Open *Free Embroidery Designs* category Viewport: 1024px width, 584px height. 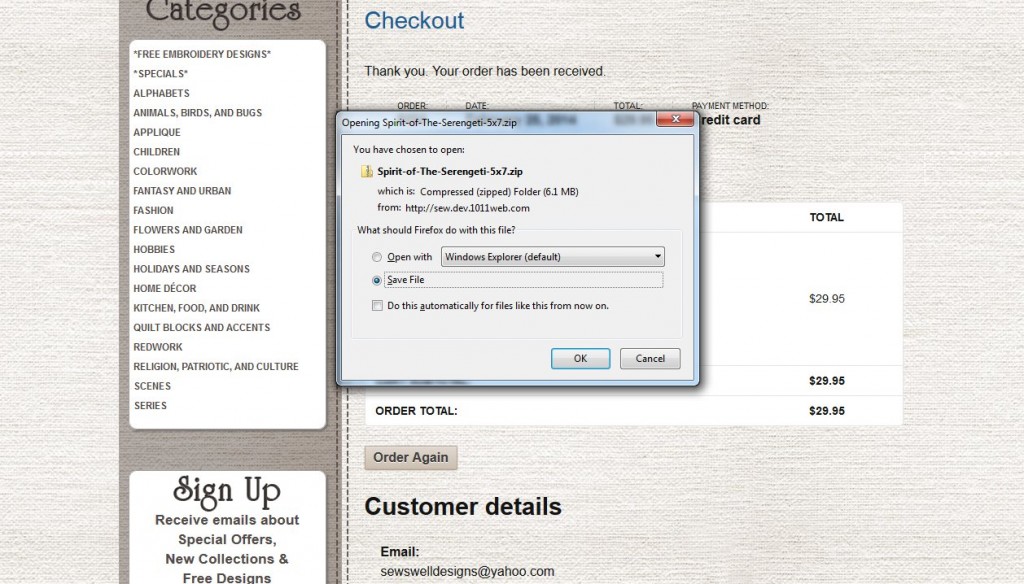[x=202, y=54]
